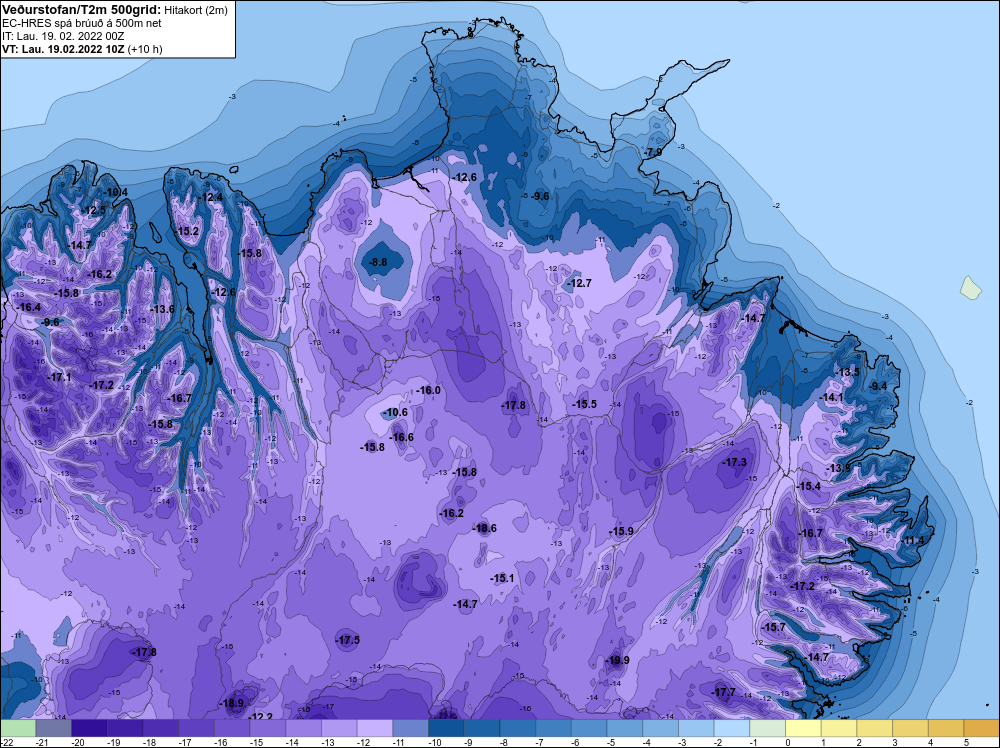The width and height of the screenshot is (1000, 748).
Task: Click the -17.1 temperature value
Action: tap(60, 378)
